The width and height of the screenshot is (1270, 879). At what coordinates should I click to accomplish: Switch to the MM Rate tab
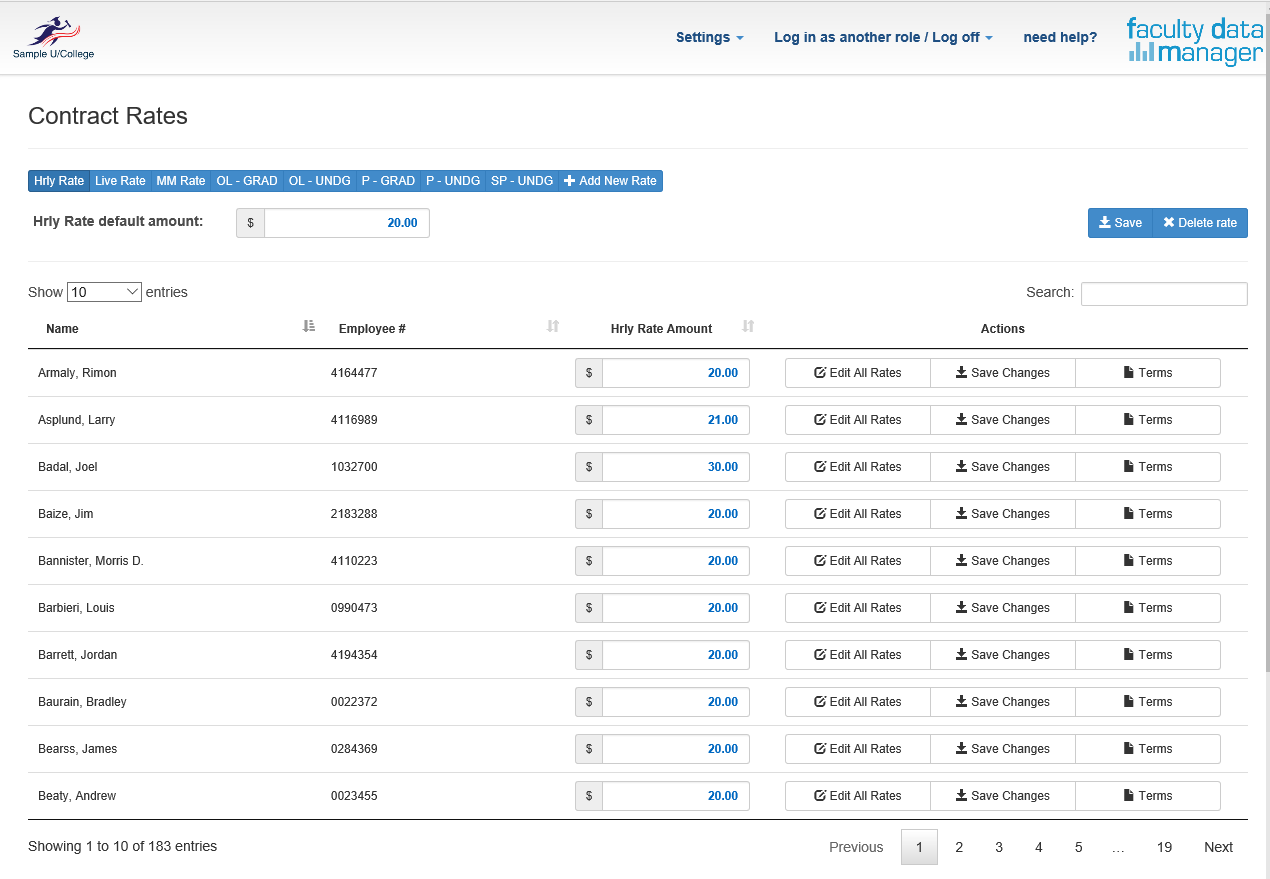181,181
